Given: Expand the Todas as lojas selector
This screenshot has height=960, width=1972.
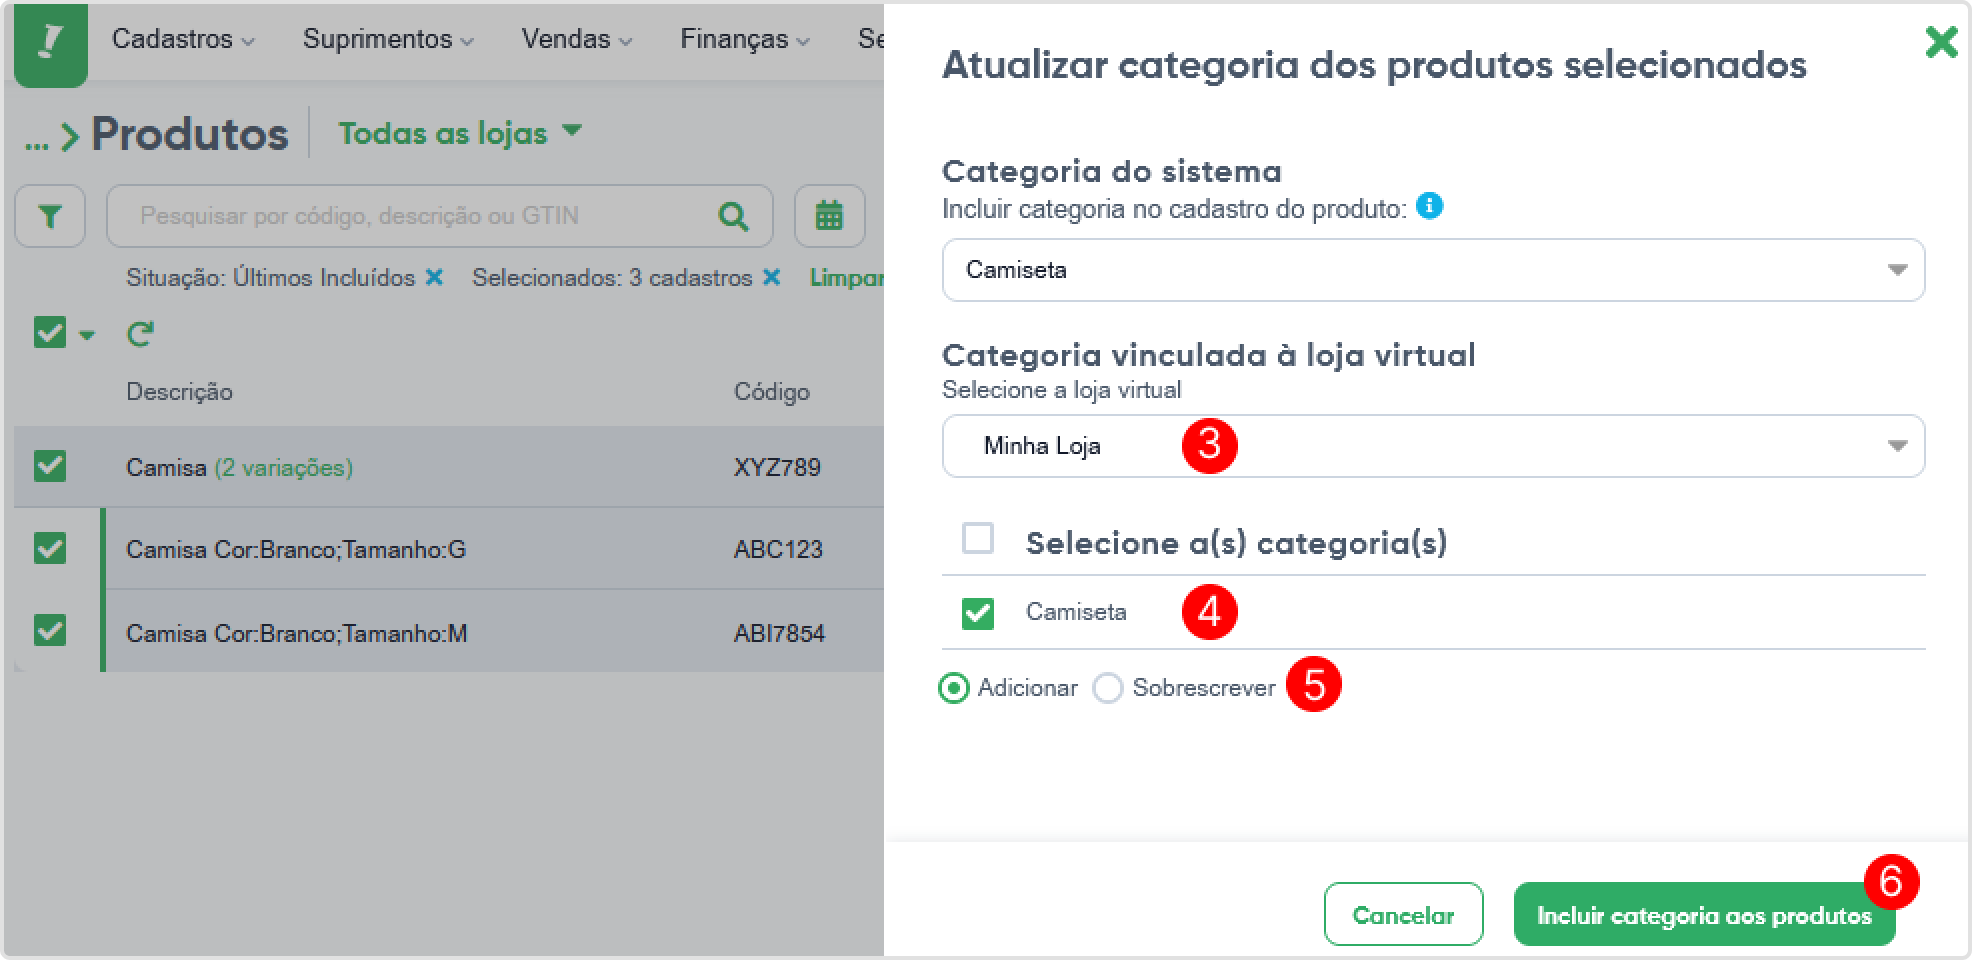Looking at the screenshot, I should [460, 133].
